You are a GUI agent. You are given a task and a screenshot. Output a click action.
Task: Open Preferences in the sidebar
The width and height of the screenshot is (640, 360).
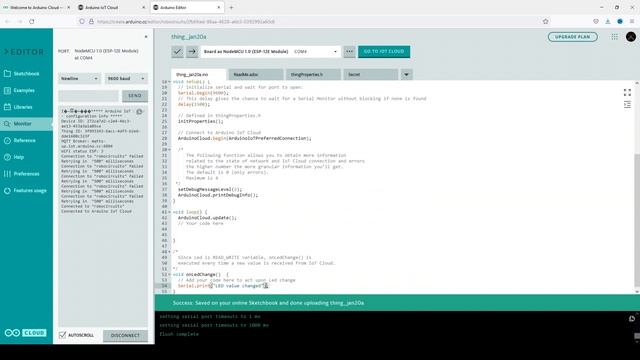(26, 174)
